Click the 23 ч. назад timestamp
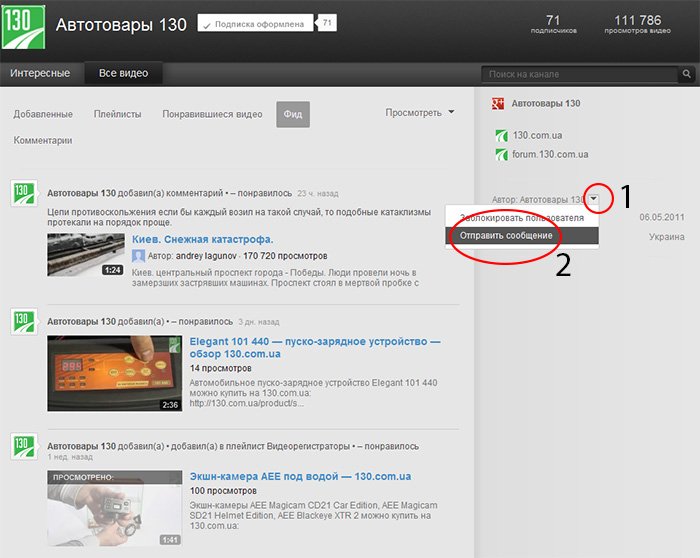 point(318,194)
